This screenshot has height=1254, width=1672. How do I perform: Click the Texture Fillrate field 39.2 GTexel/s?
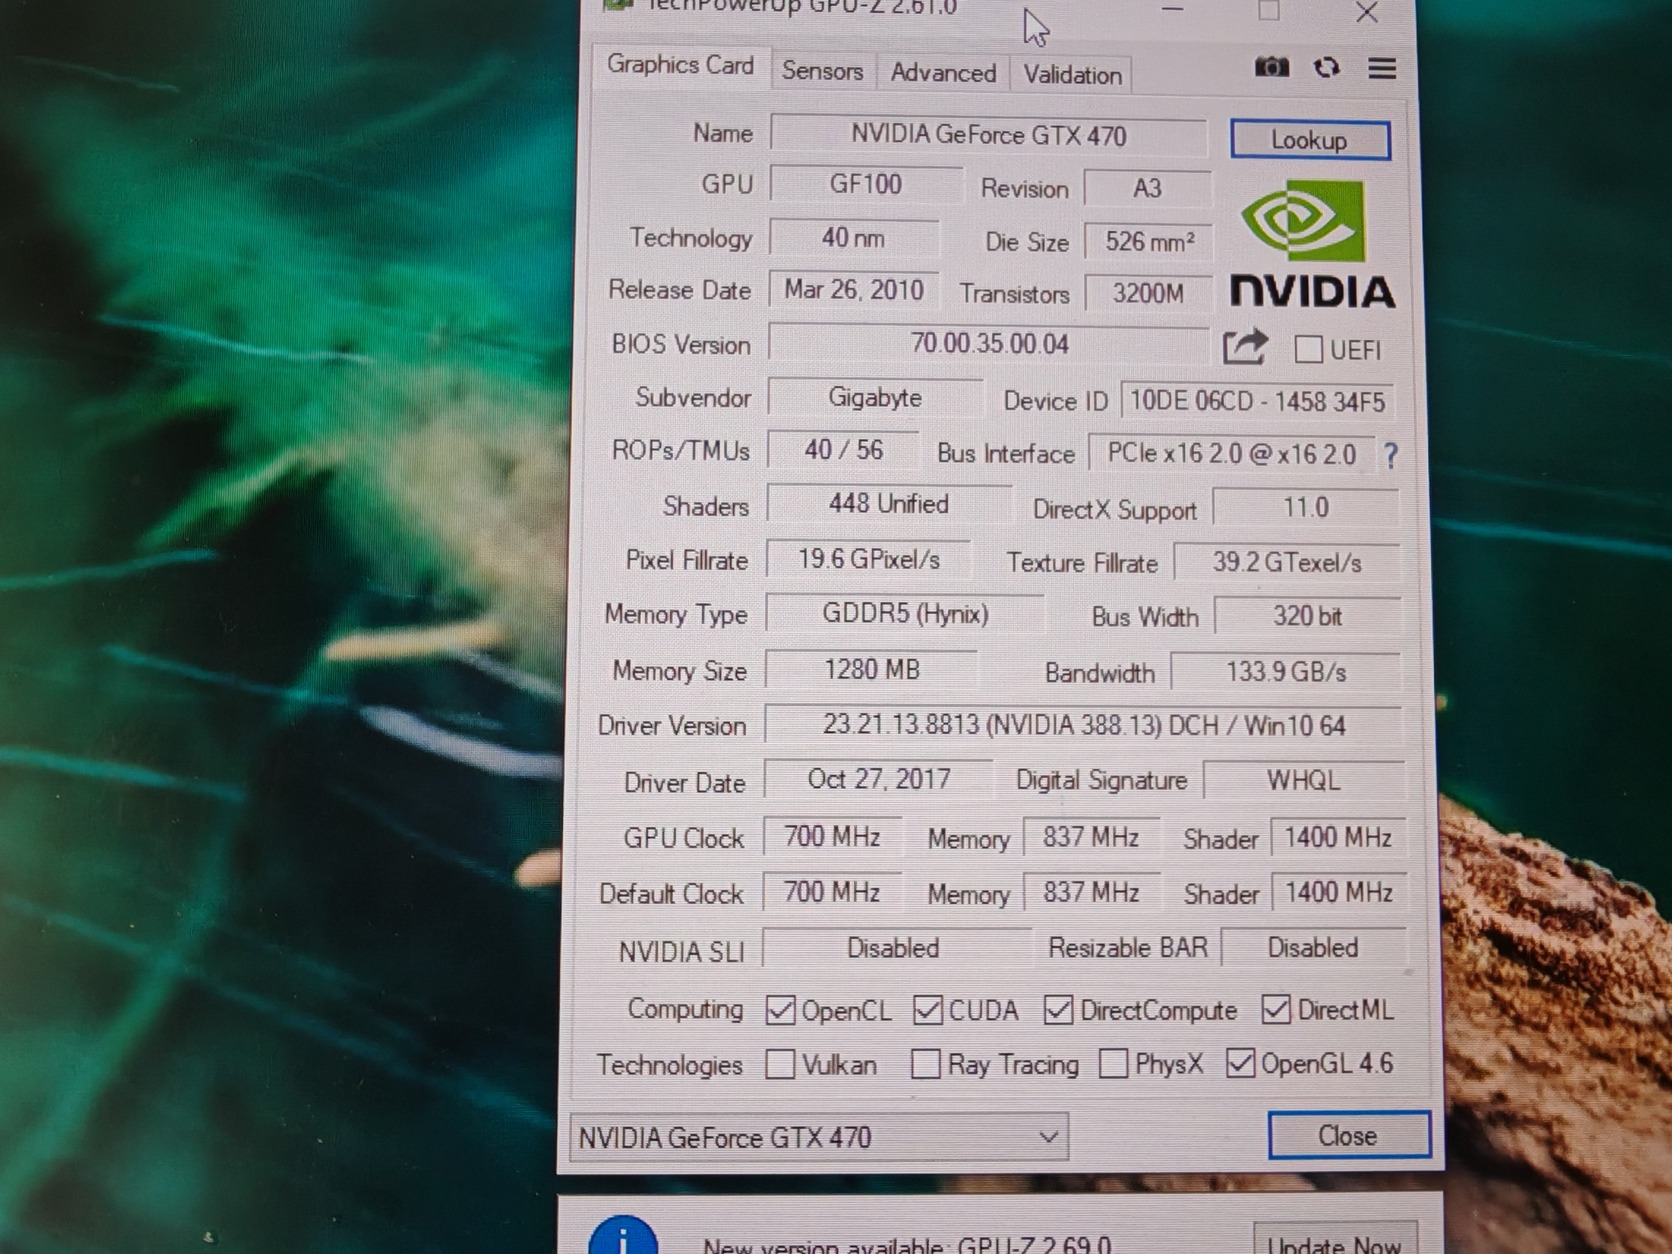[1287, 562]
